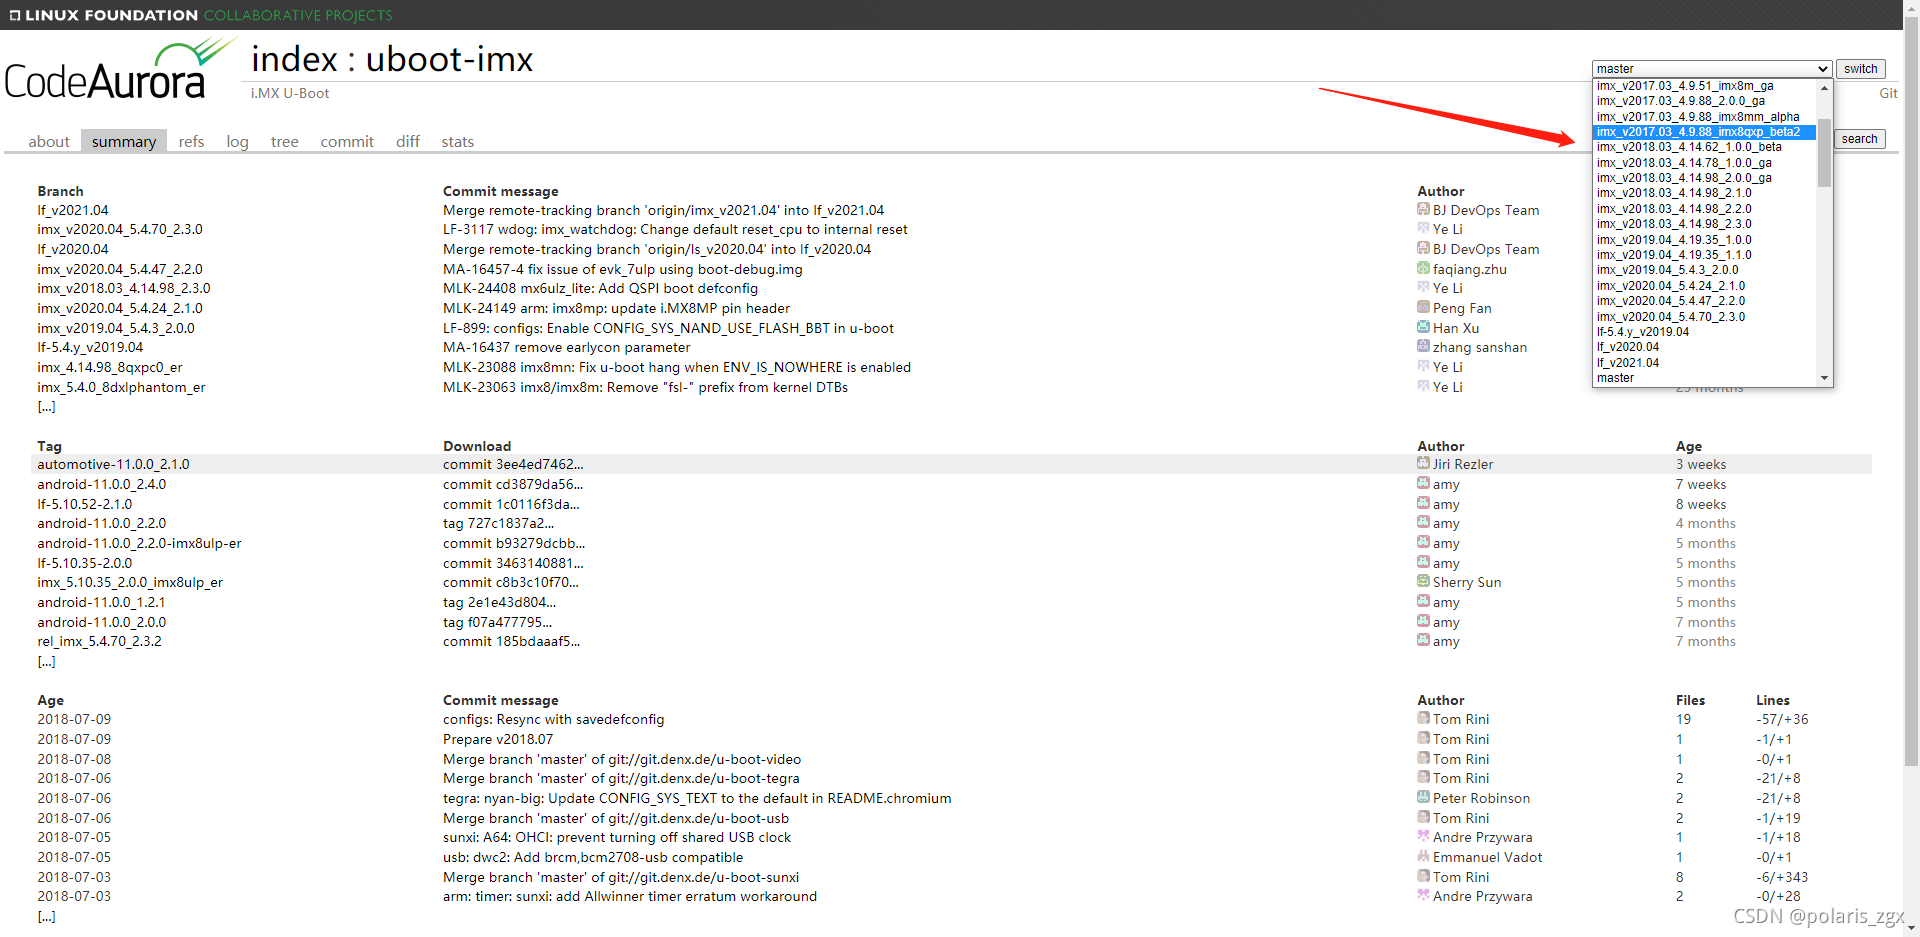Open the index link in title

[295, 60]
